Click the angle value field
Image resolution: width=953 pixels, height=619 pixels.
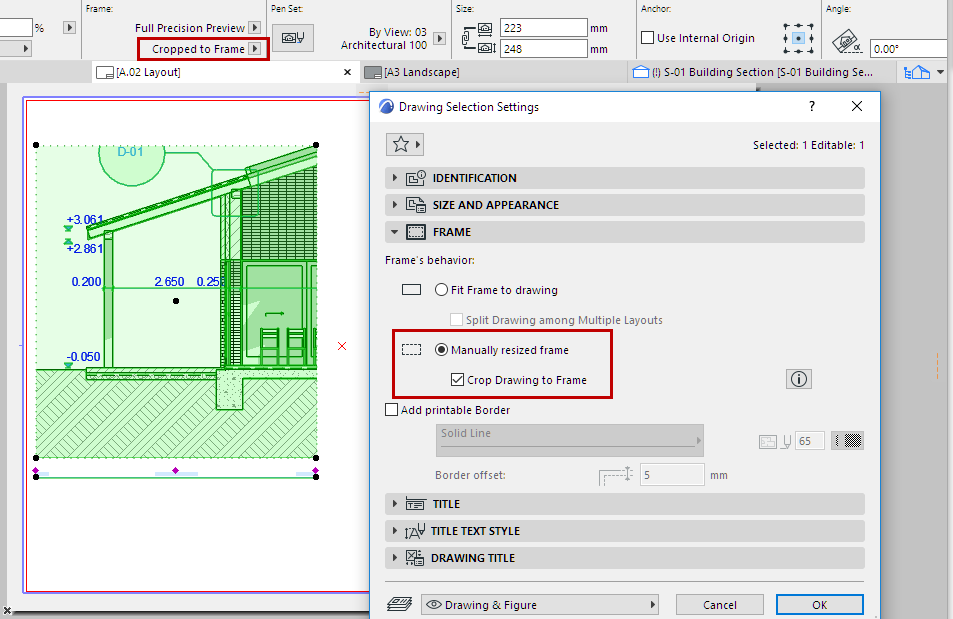point(910,49)
